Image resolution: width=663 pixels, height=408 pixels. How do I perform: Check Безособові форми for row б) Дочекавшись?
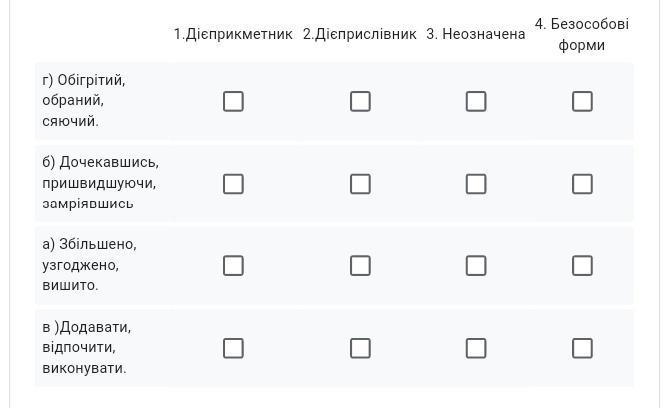(582, 184)
